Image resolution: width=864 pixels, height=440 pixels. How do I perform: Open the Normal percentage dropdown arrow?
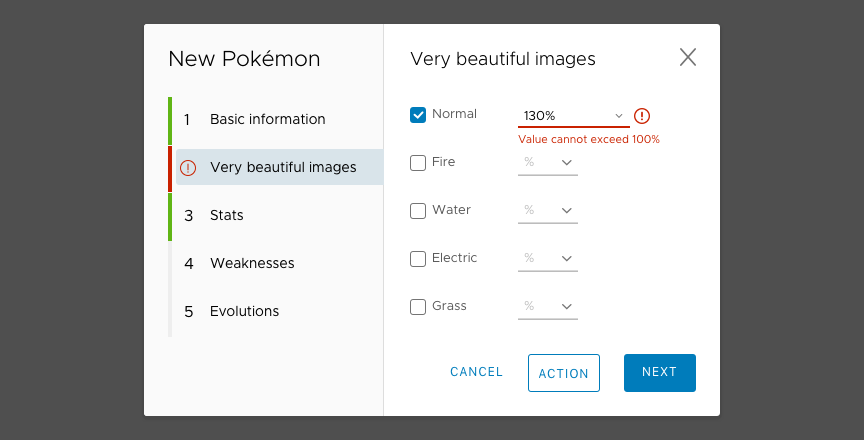619,116
